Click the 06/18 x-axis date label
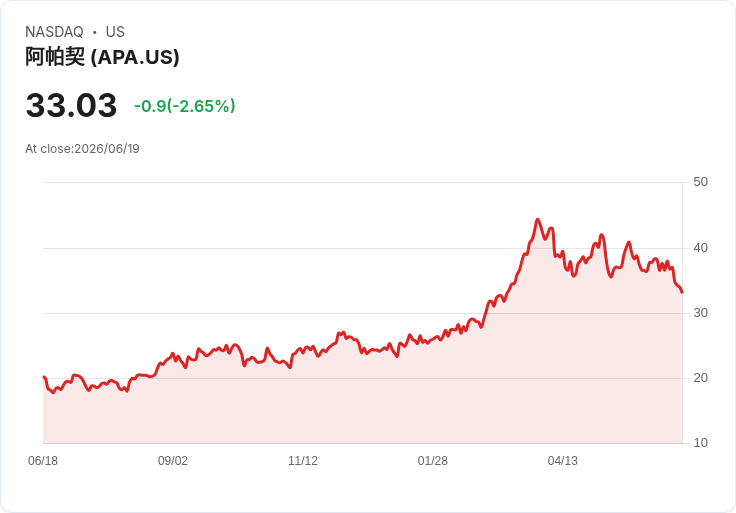The width and height of the screenshot is (736, 513). (x=43, y=461)
